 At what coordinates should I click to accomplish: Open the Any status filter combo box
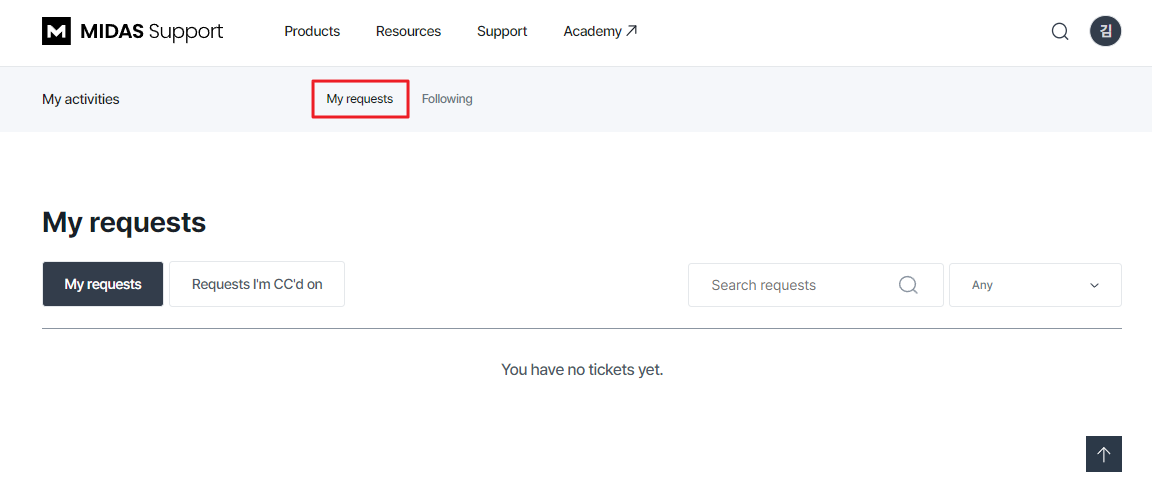[x=1035, y=285]
